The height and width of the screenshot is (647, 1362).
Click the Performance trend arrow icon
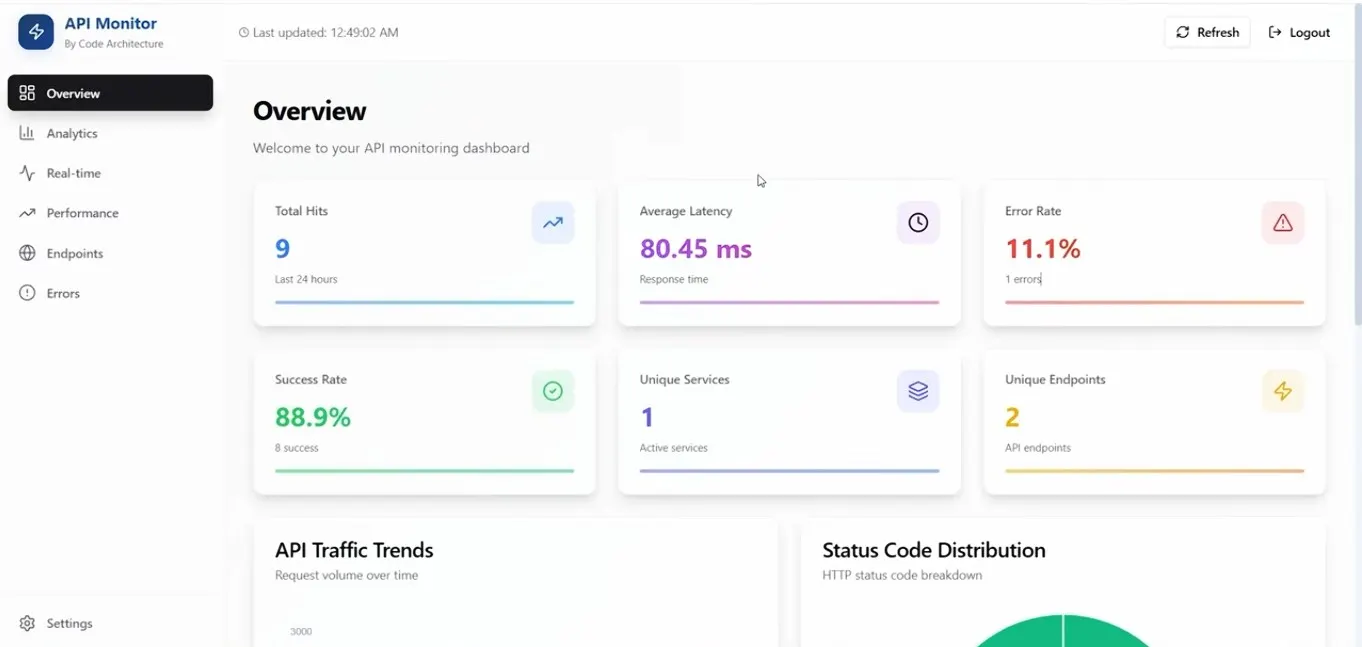[27, 213]
